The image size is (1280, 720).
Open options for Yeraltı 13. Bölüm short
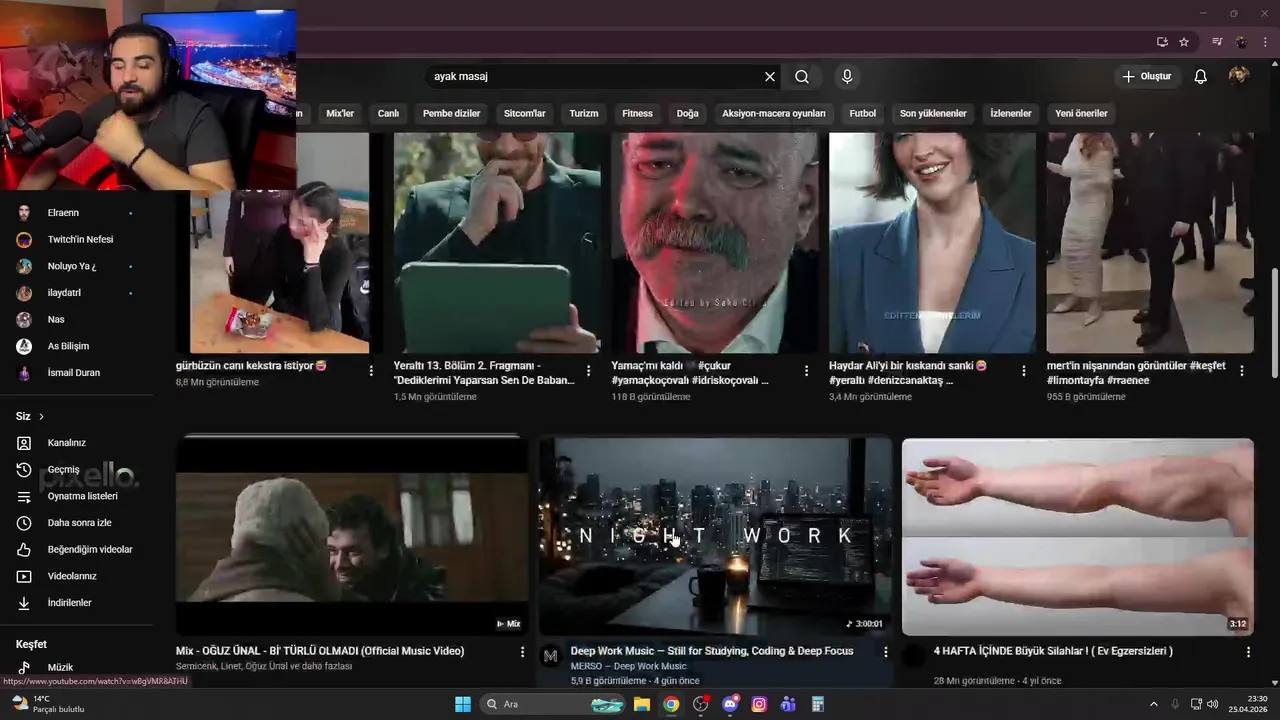[589, 370]
